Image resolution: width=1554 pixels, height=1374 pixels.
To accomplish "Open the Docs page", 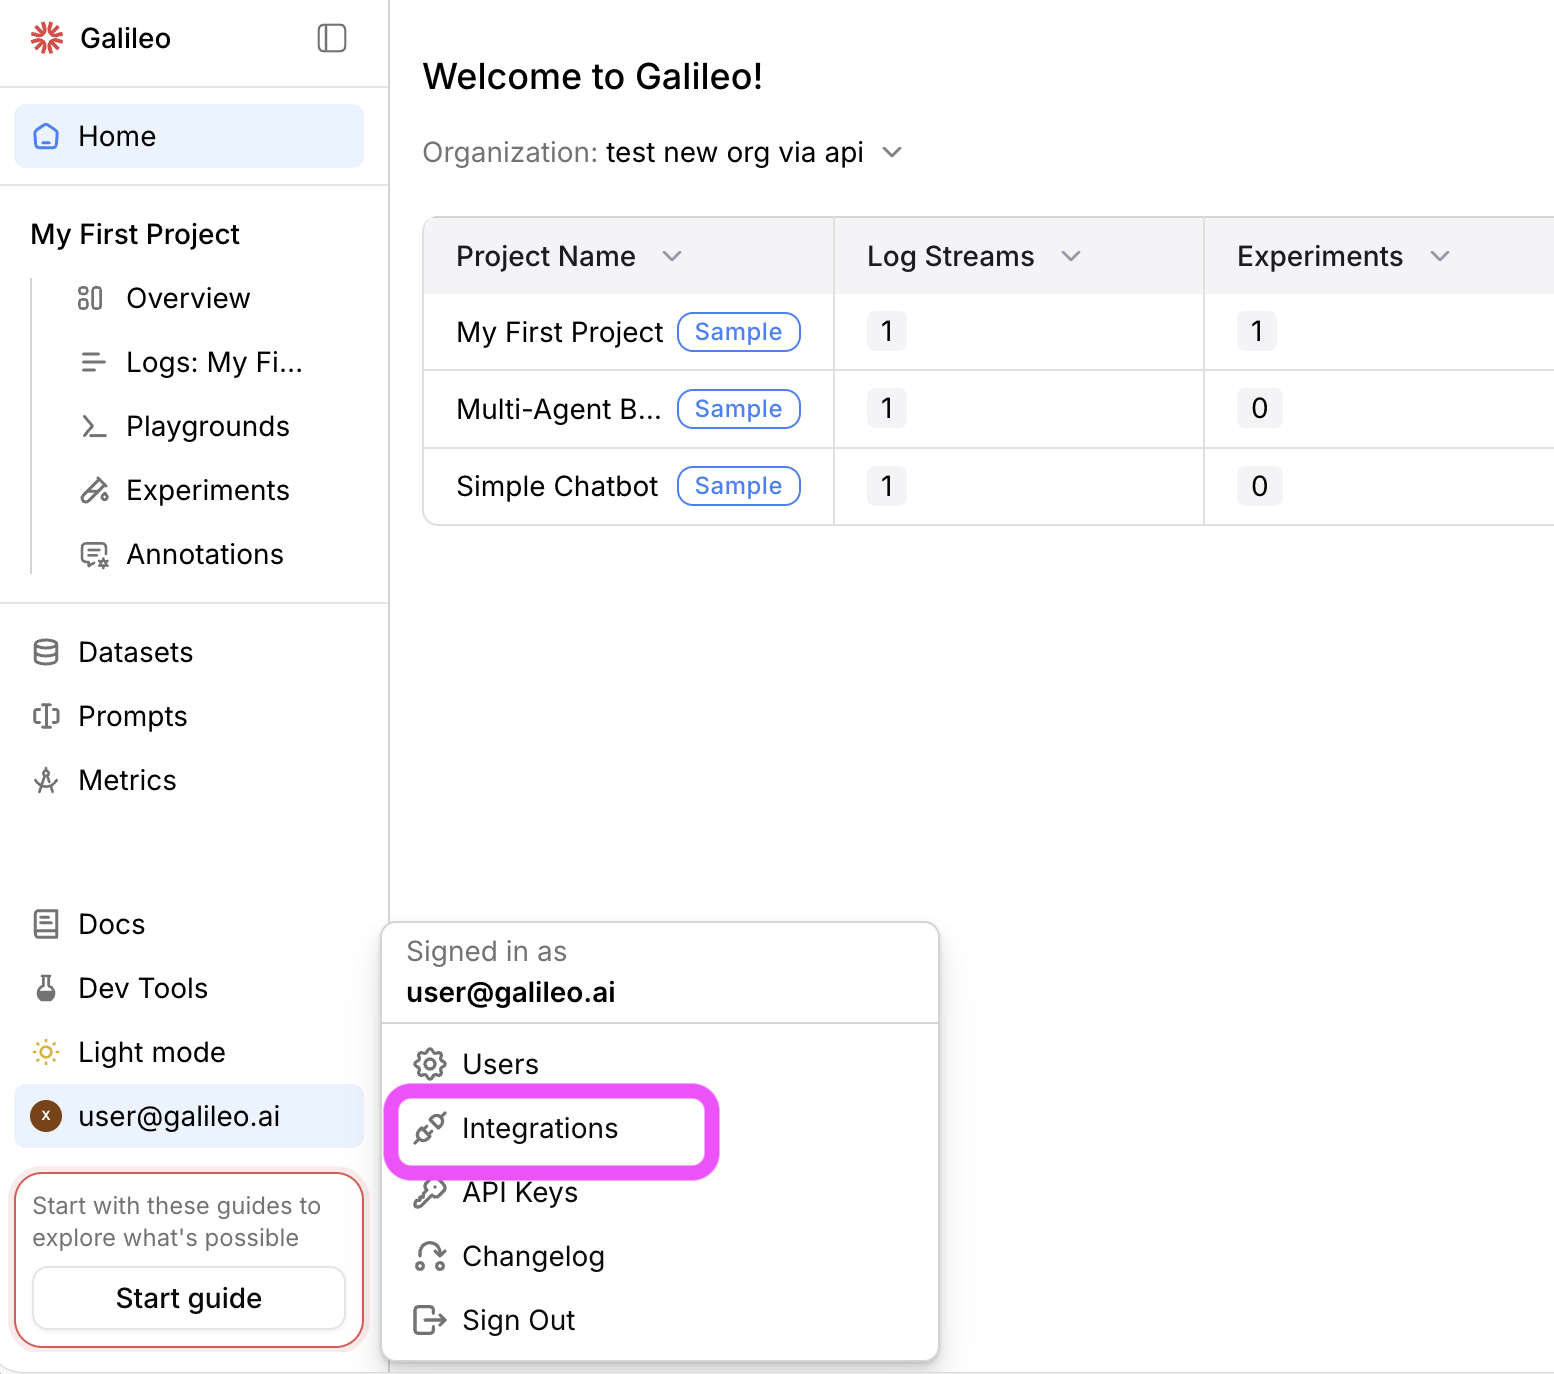I will [x=111, y=924].
